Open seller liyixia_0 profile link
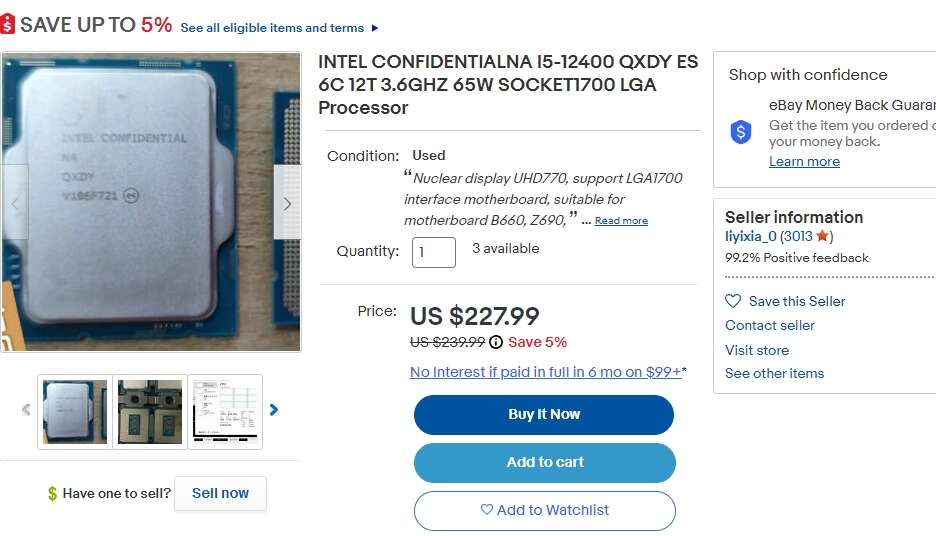The image size is (936, 536). coord(750,237)
